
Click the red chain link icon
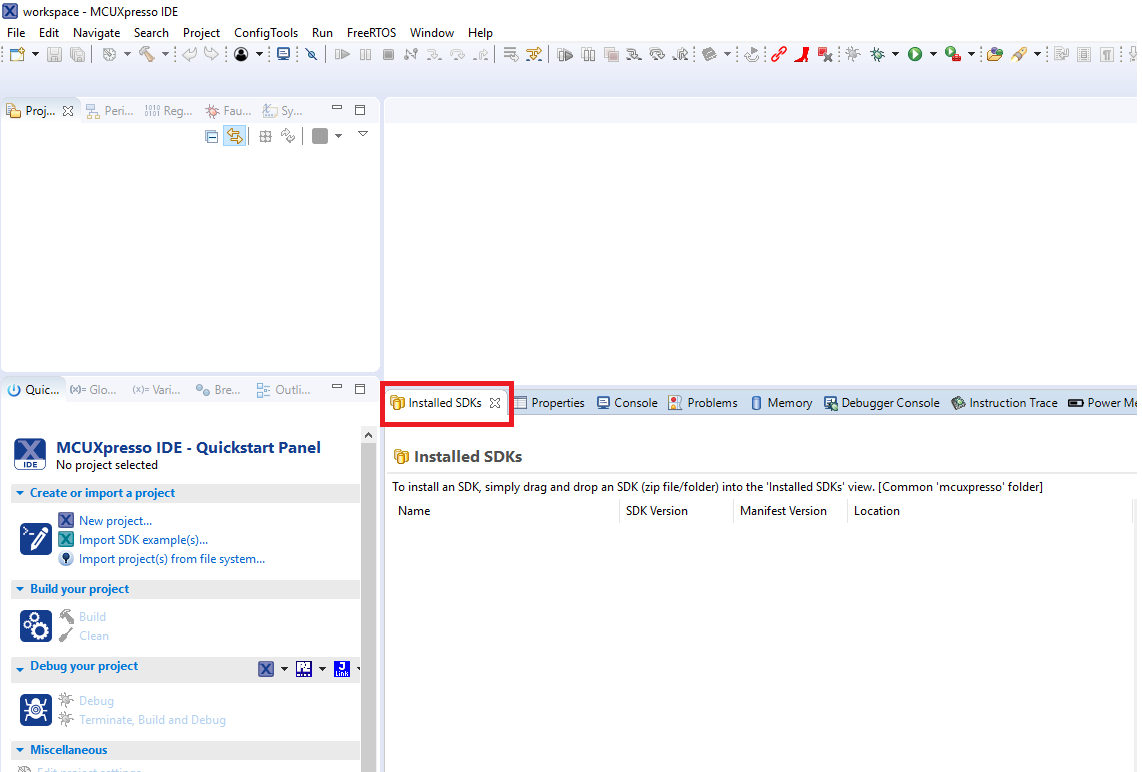click(779, 54)
